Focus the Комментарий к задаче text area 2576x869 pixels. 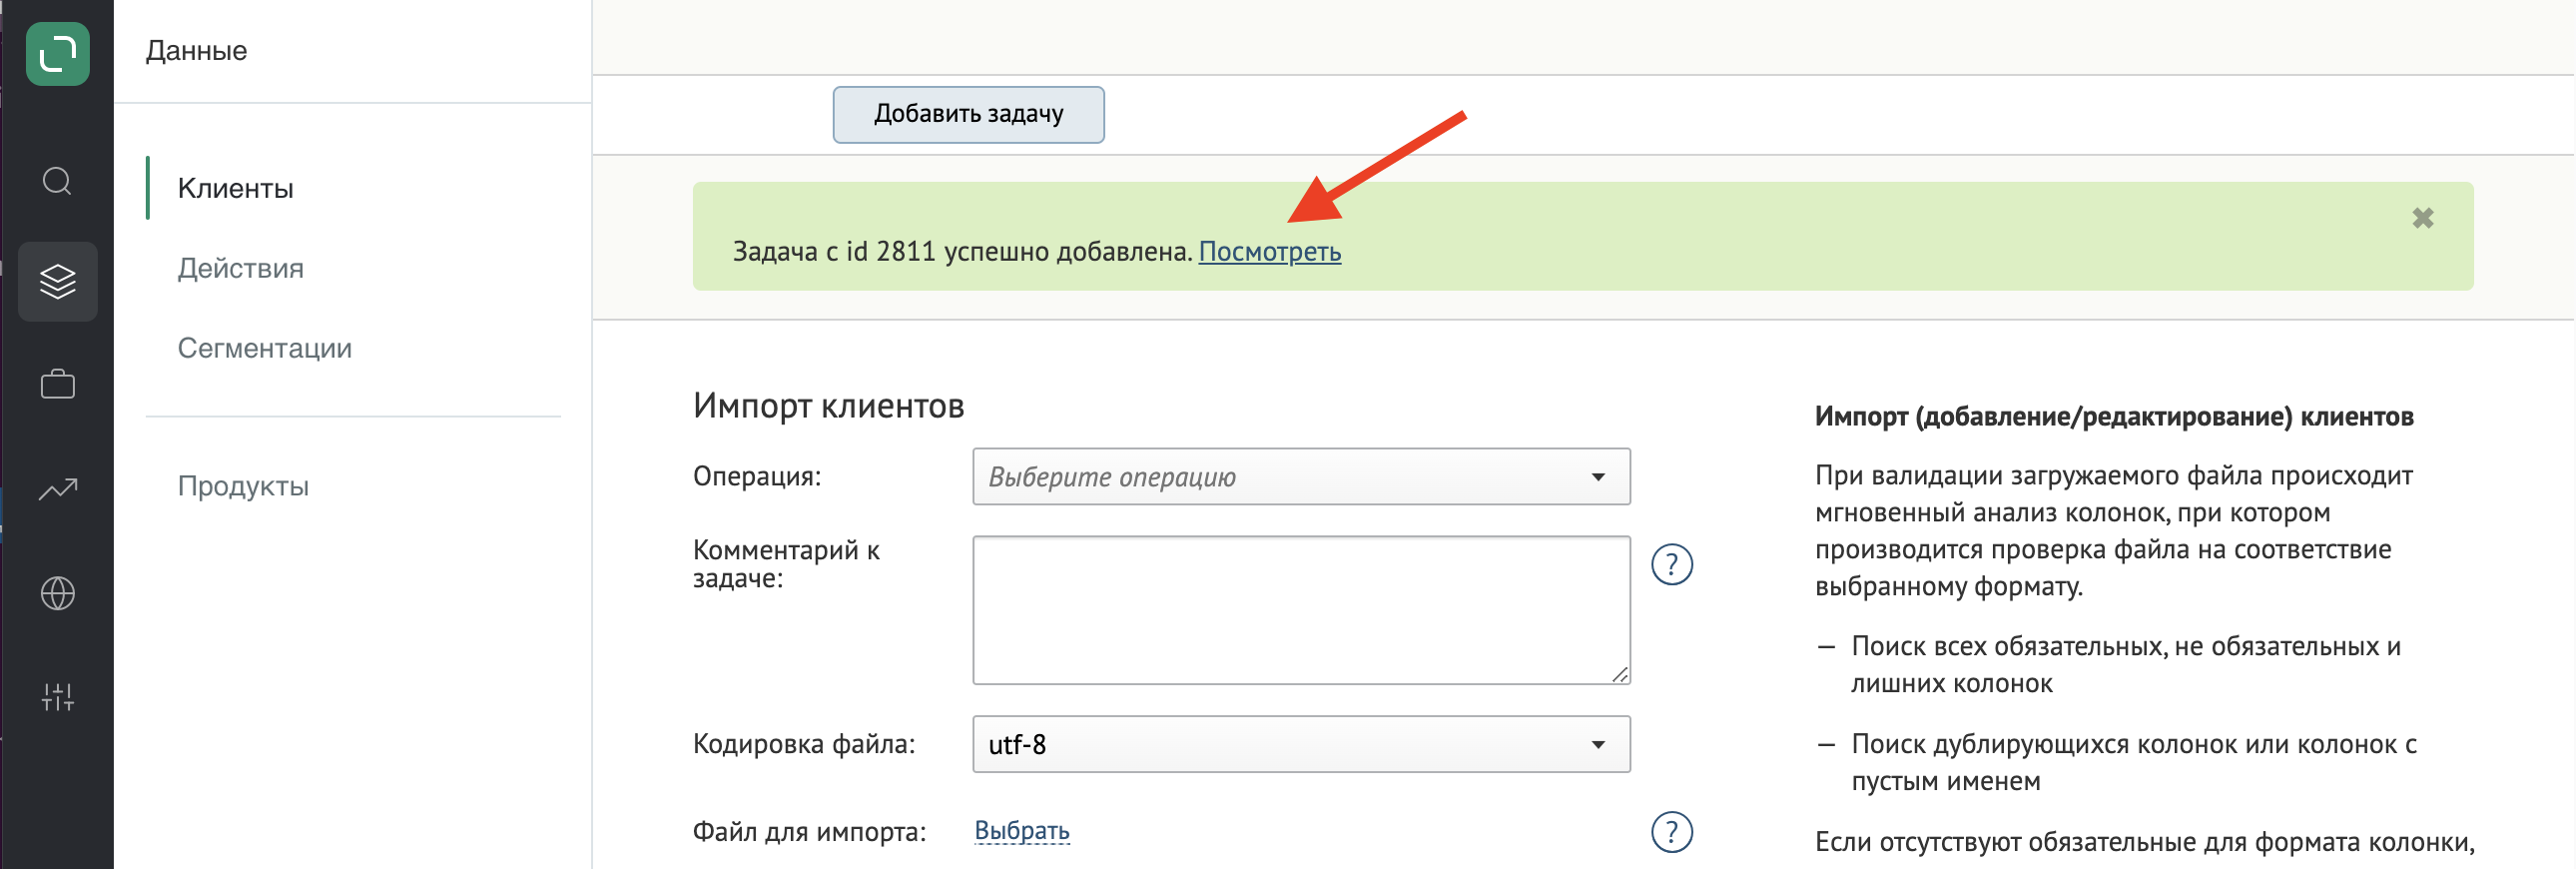(x=1300, y=610)
